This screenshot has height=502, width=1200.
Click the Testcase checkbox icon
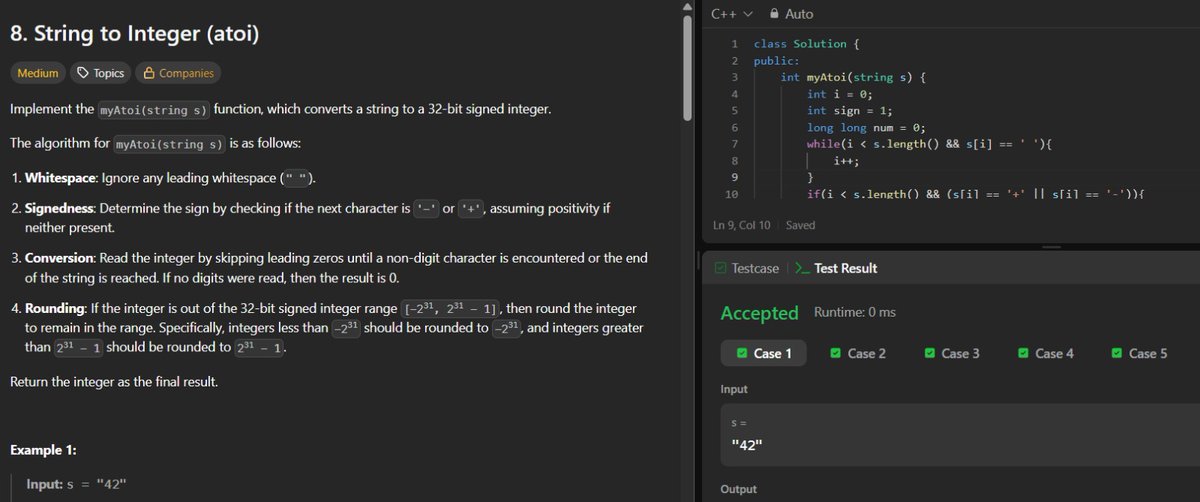coord(719,268)
